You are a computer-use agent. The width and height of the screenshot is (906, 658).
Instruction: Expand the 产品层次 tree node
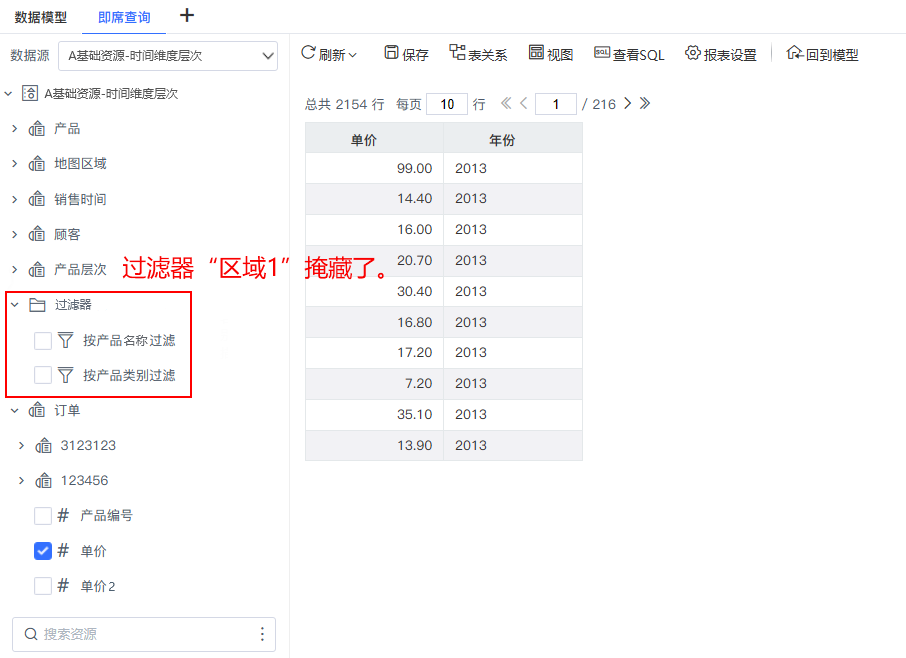tap(14, 269)
